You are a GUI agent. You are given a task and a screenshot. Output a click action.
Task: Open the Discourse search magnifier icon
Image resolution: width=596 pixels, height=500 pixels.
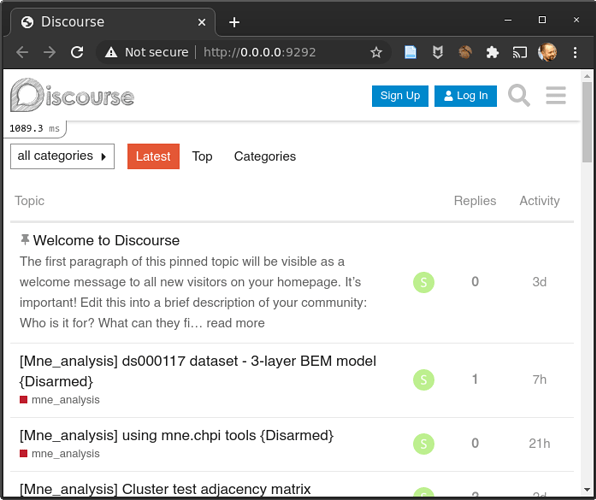[519, 95]
